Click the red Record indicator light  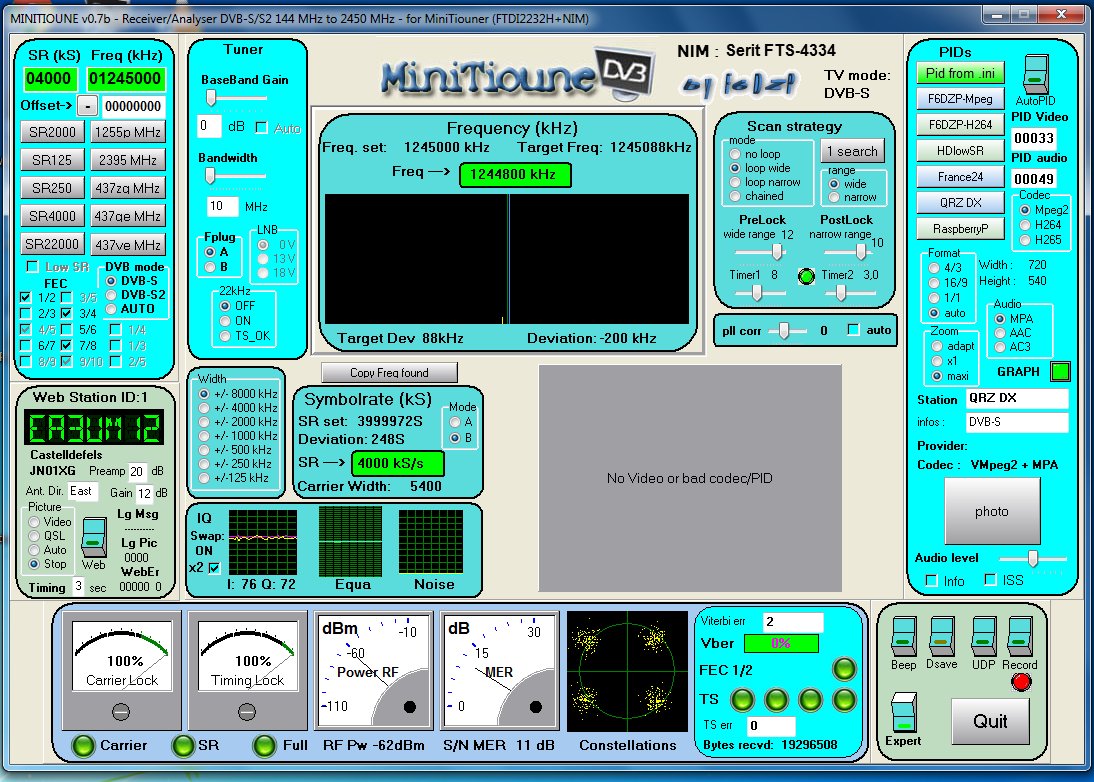click(1021, 682)
